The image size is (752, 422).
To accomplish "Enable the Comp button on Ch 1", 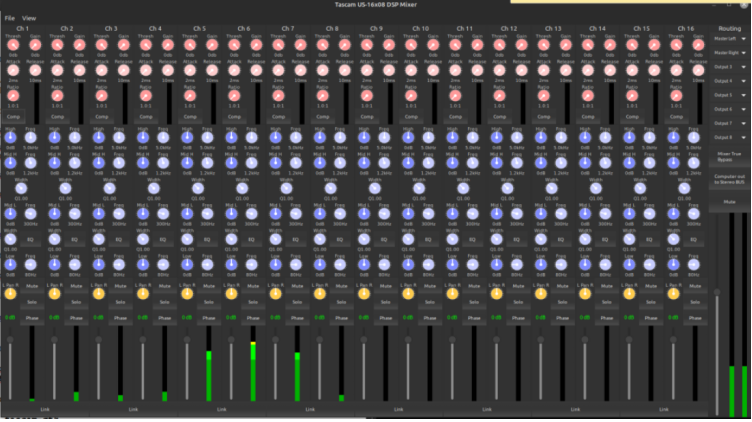I will tap(13, 117).
